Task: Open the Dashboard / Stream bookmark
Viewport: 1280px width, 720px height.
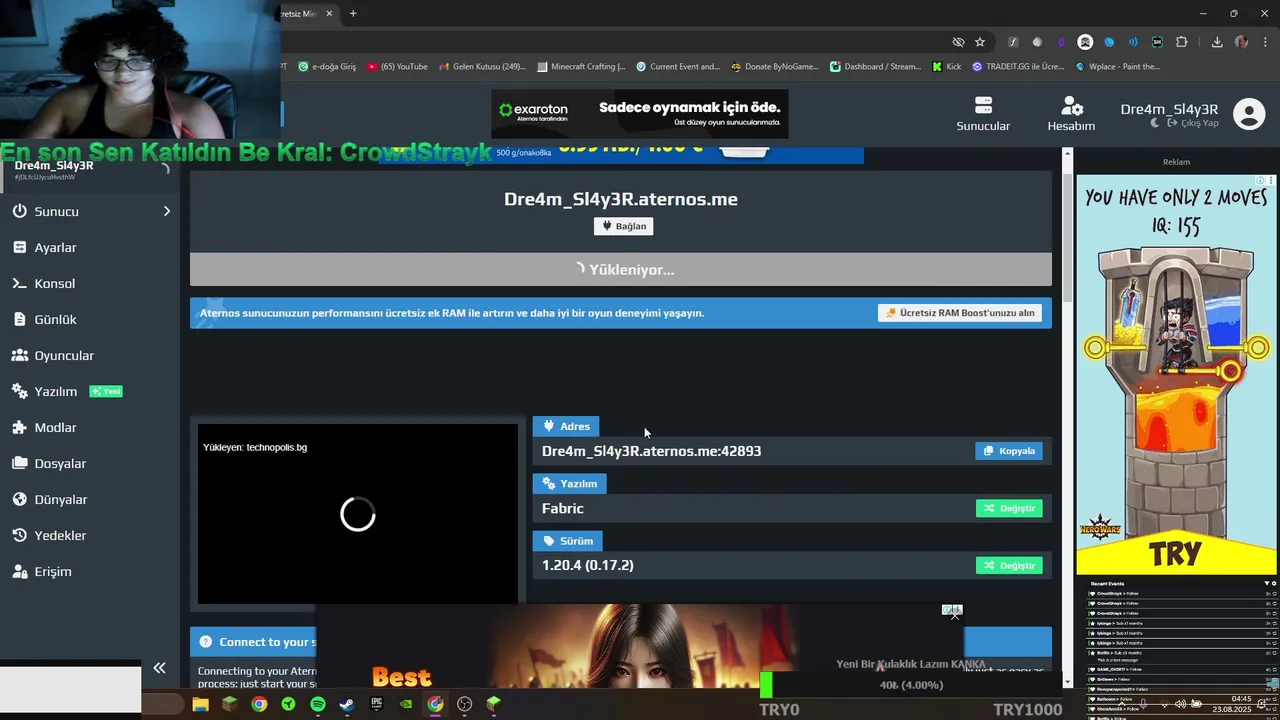Action: pyautogui.click(x=875, y=67)
